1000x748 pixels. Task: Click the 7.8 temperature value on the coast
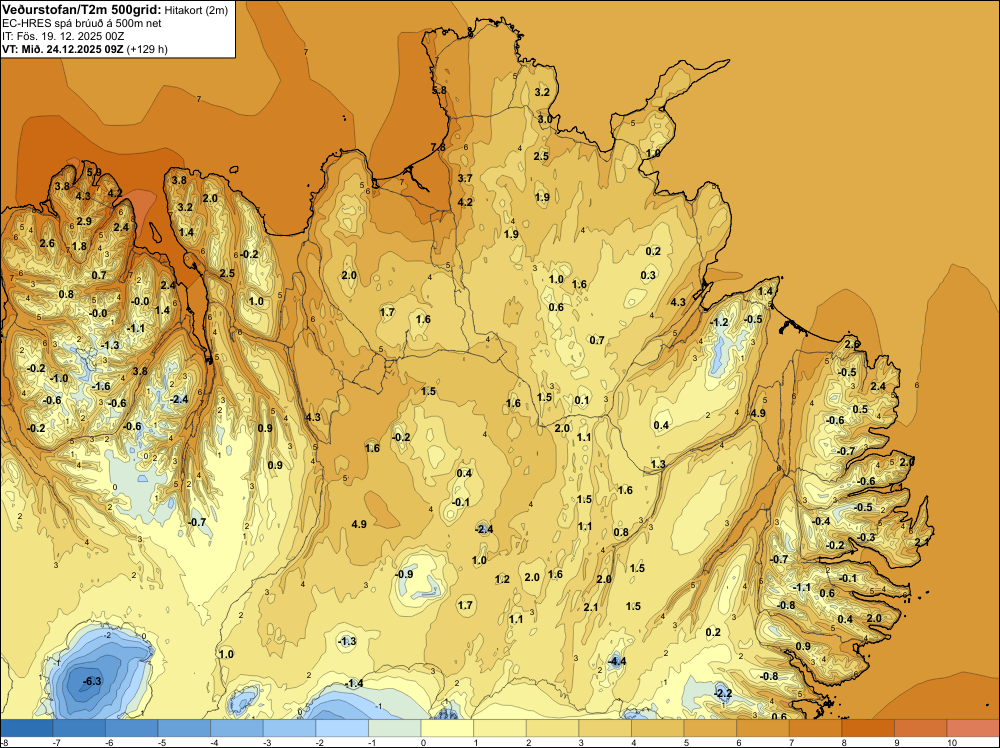pyautogui.click(x=438, y=147)
